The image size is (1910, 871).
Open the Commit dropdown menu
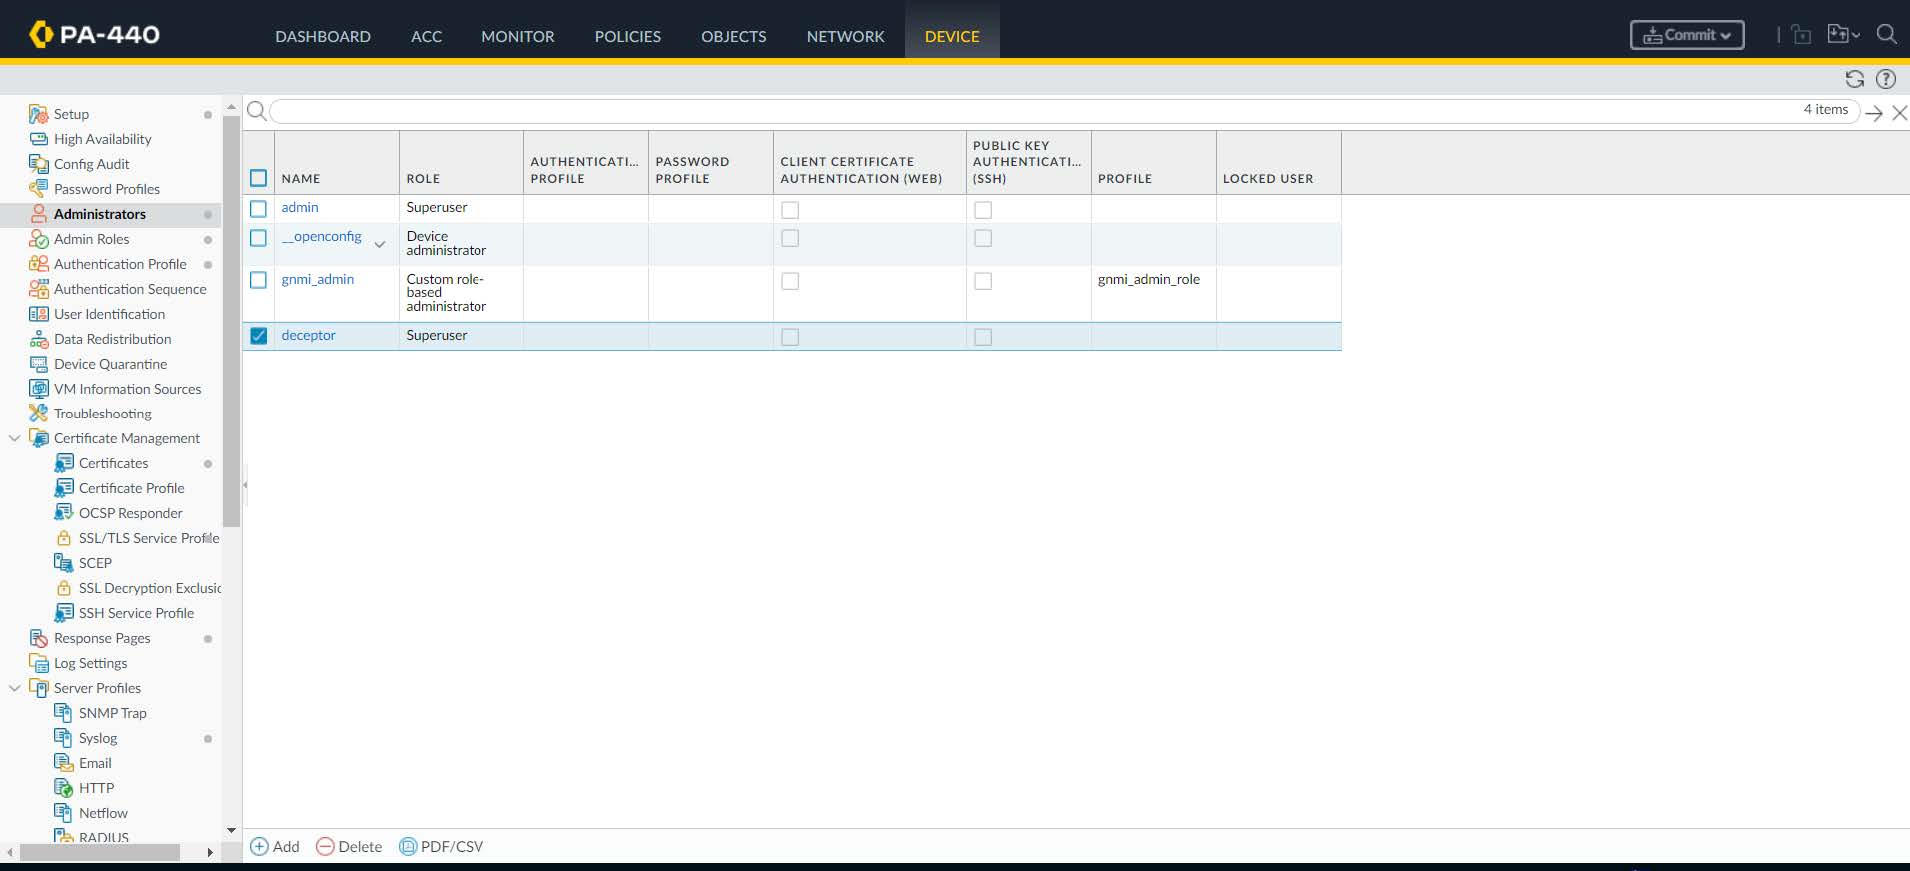(1687, 35)
